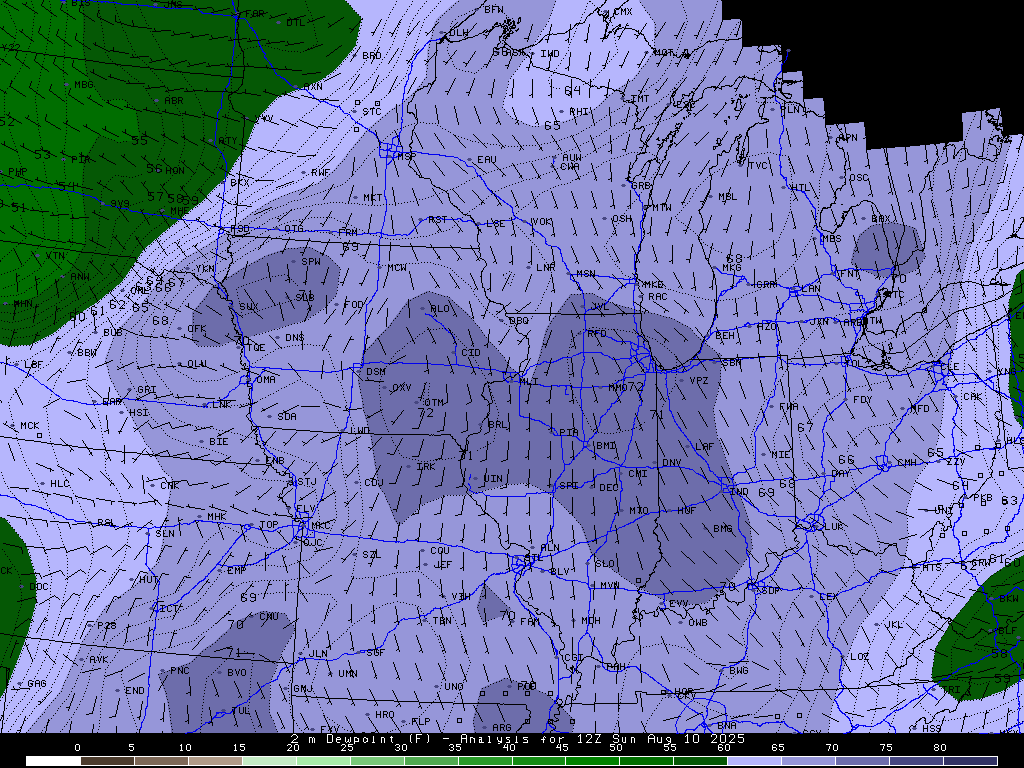Select the PIR station label
This screenshot has width=1024, height=768.
pos(80,159)
